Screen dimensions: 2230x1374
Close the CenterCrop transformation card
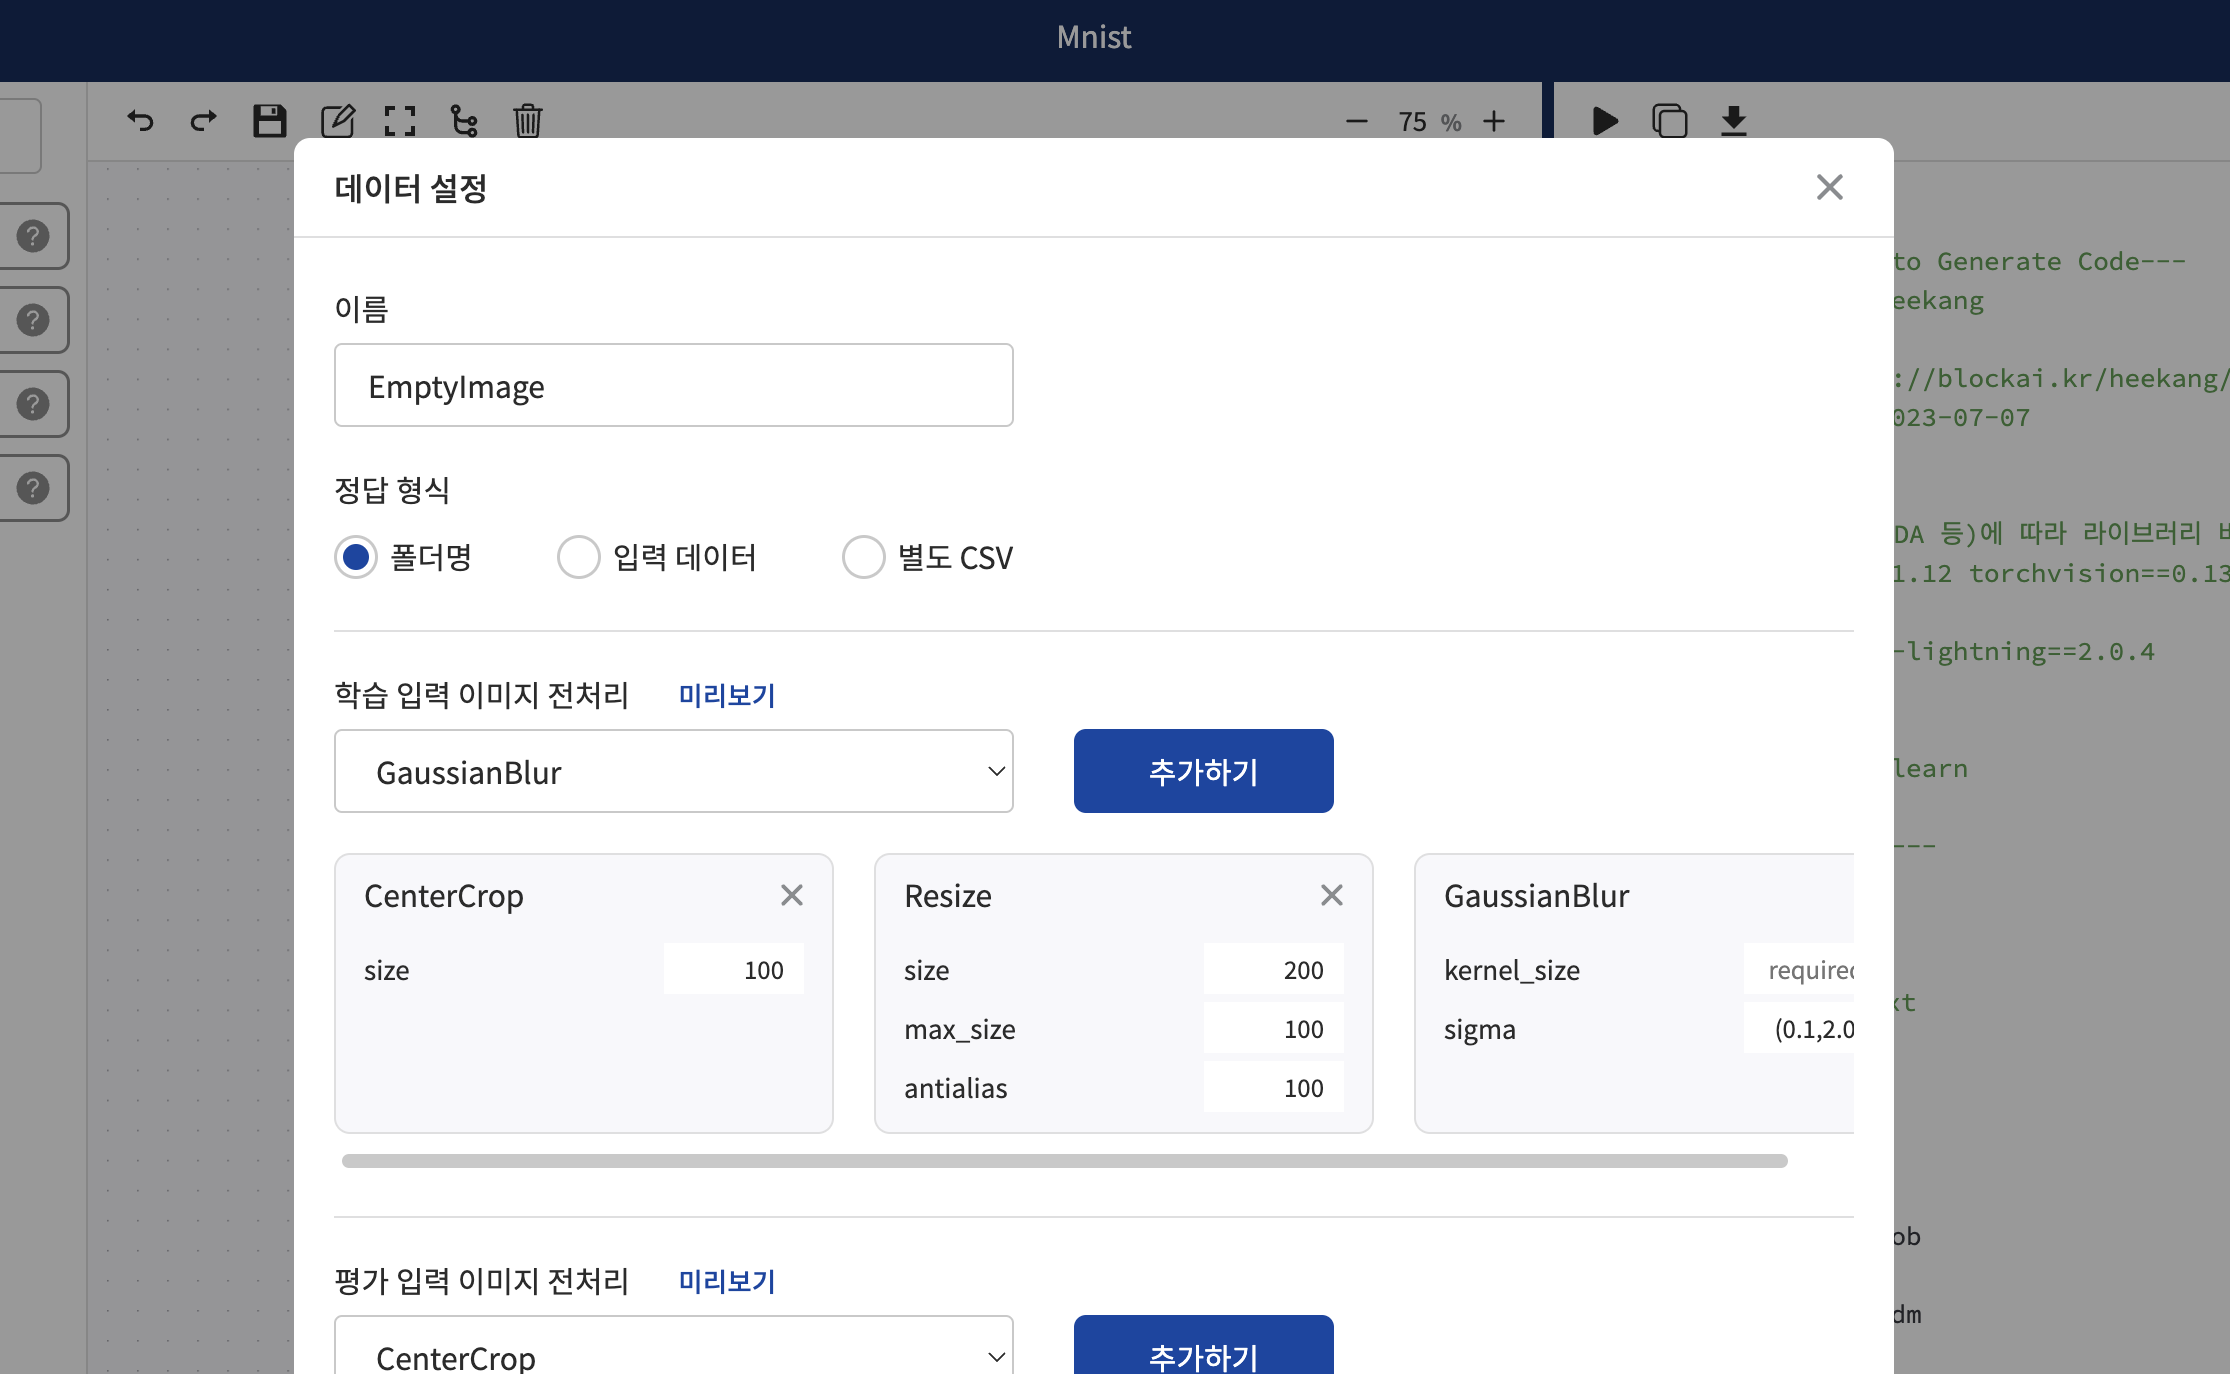coord(793,893)
